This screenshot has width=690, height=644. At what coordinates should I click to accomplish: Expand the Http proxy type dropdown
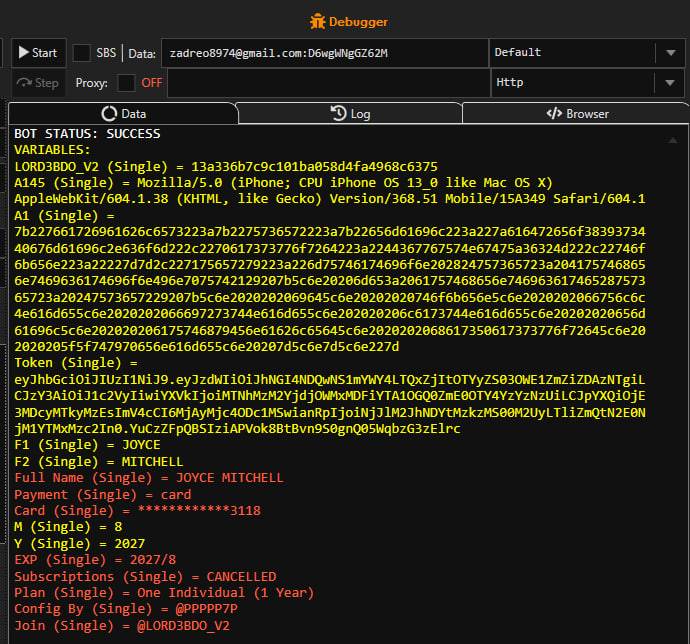tap(572, 83)
